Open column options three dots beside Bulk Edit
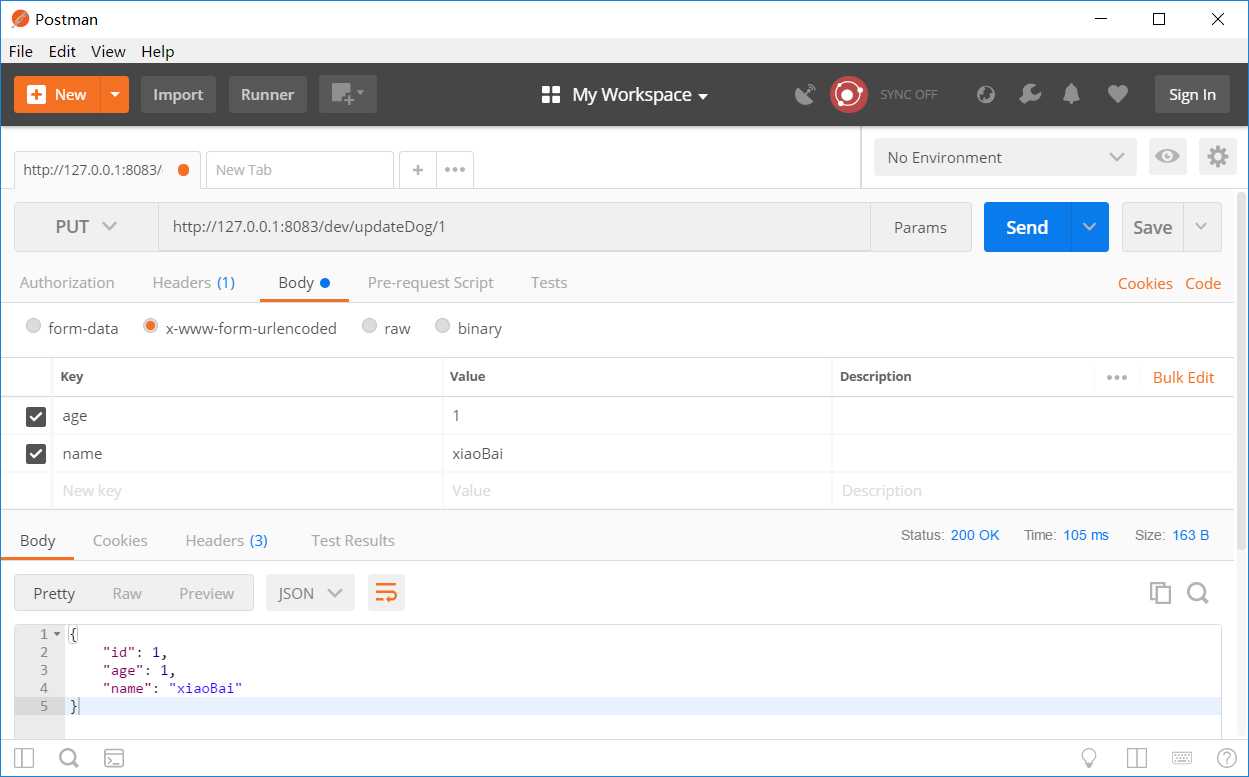Screen dimensions: 1249x777 1117,377
